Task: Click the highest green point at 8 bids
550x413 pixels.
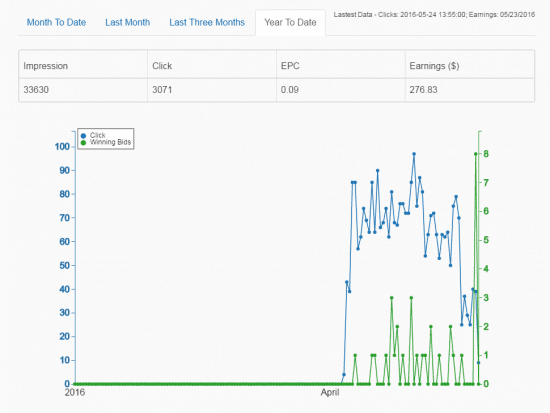Action: [476, 154]
